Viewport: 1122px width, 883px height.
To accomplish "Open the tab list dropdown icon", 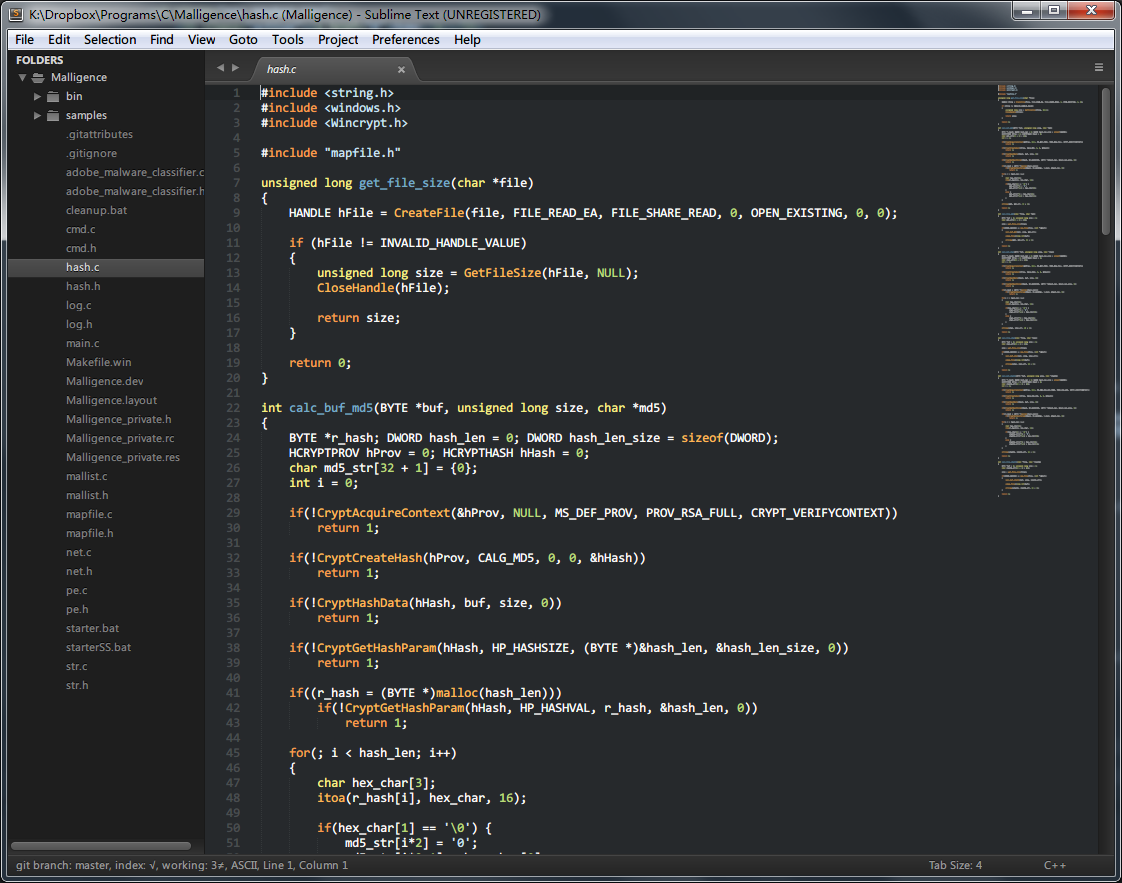I will pyautogui.click(x=1099, y=68).
